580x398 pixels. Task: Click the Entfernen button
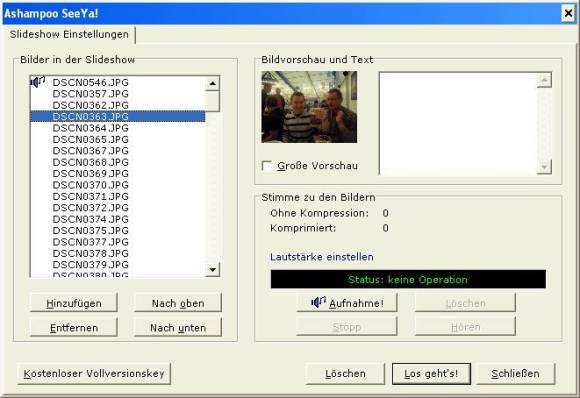(x=74, y=327)
